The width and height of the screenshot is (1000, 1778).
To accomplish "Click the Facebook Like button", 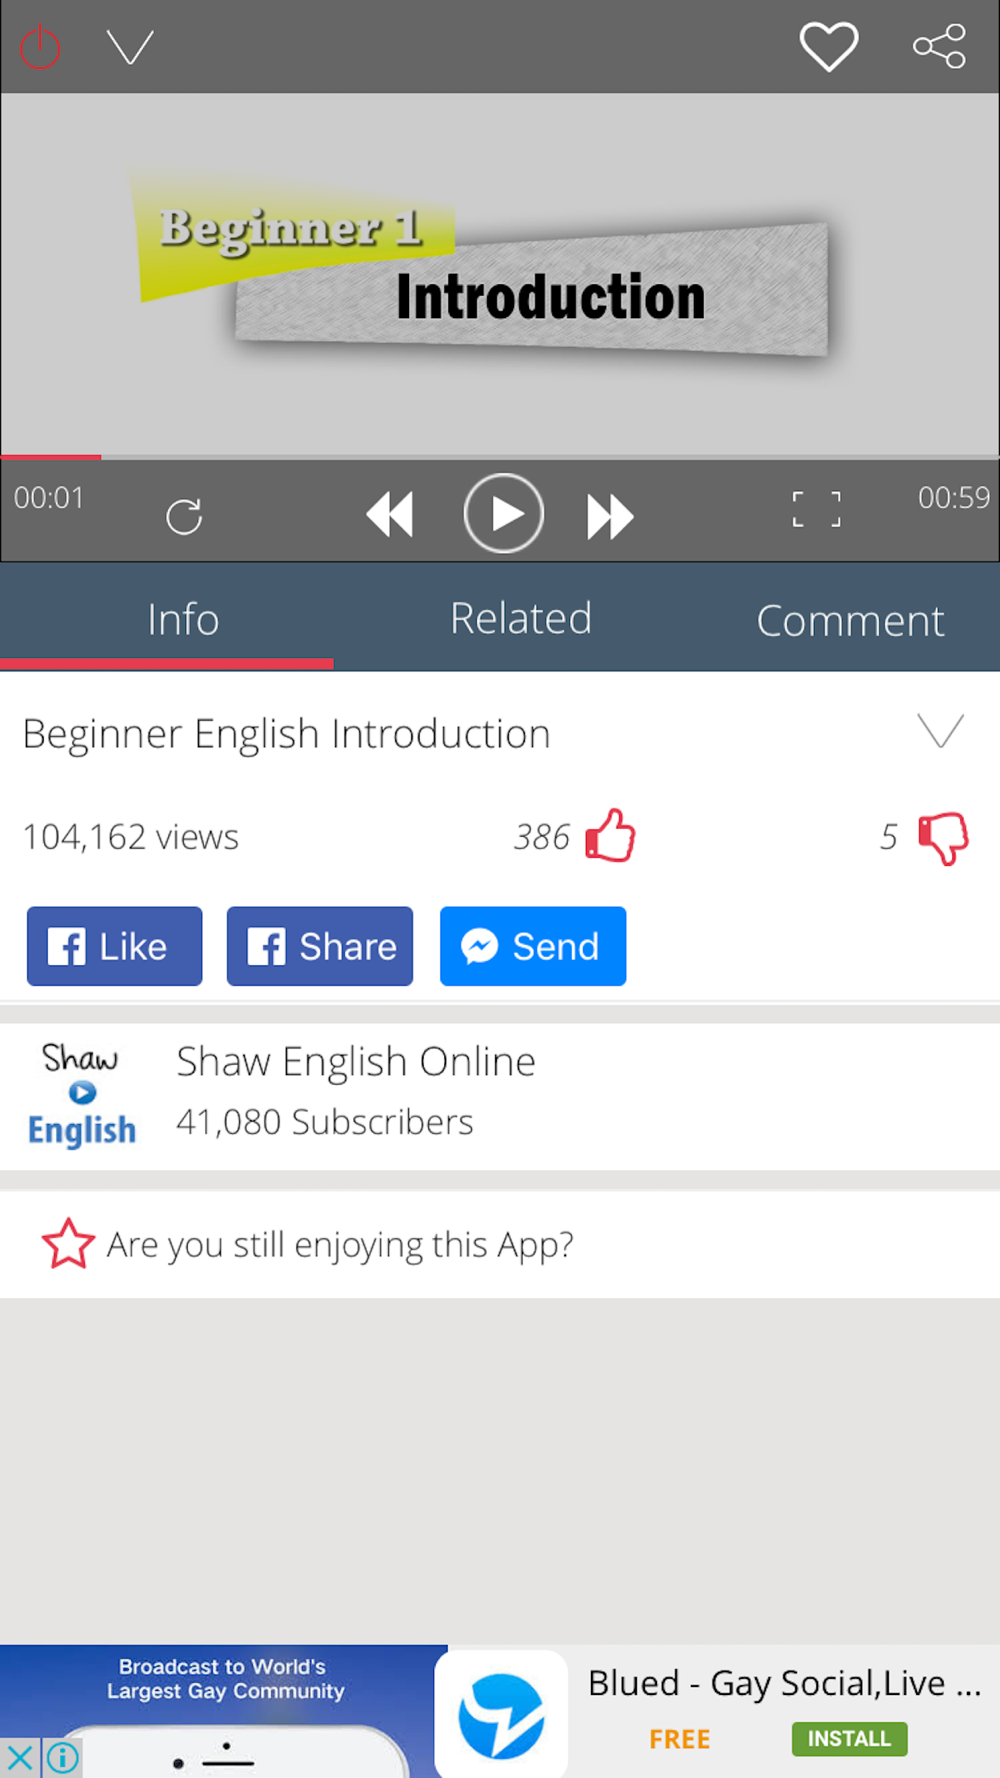I will point(115,946).
